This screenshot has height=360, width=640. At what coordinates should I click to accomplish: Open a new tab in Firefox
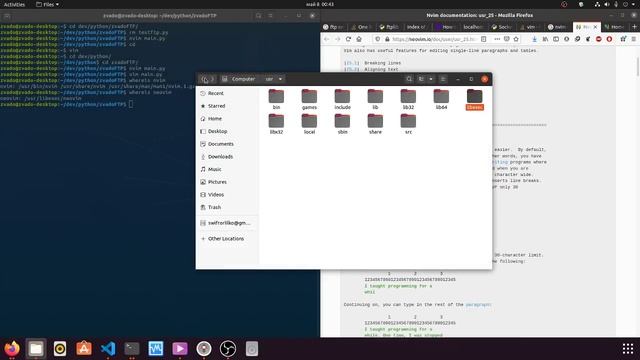click(x=634, y=27)
